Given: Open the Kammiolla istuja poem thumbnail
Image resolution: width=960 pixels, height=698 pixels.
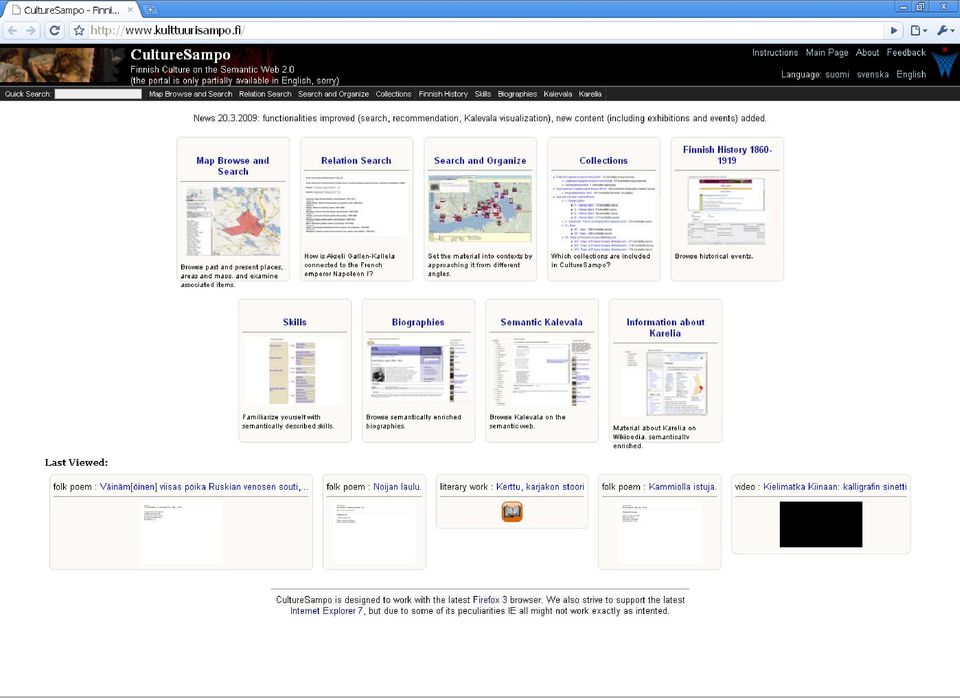Looking at the screenshot, I should 660,532.
